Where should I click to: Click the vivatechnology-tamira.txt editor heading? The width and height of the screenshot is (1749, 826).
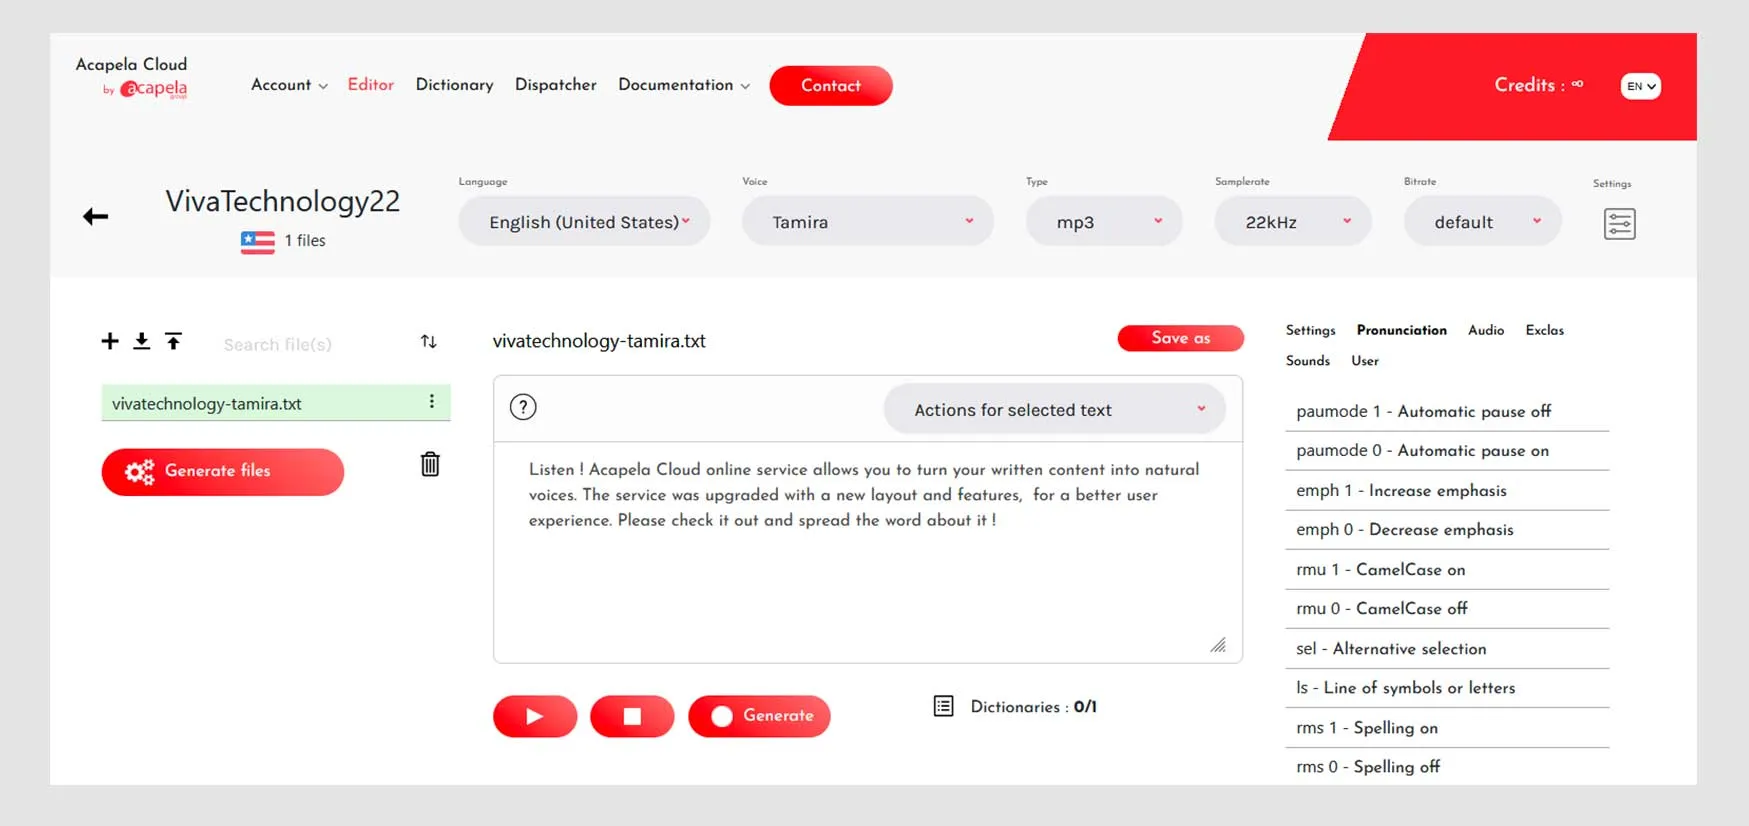pyautogui.click(x=599, y=341)
